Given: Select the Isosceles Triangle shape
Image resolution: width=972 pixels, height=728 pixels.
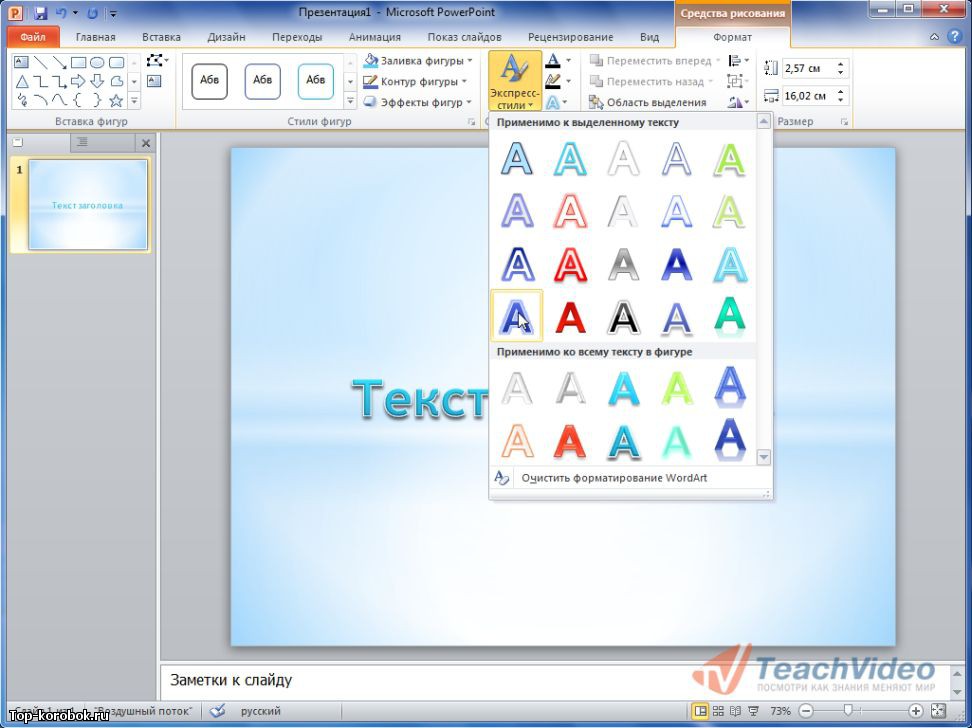Looking at the screenshot, I should [22, 81].
